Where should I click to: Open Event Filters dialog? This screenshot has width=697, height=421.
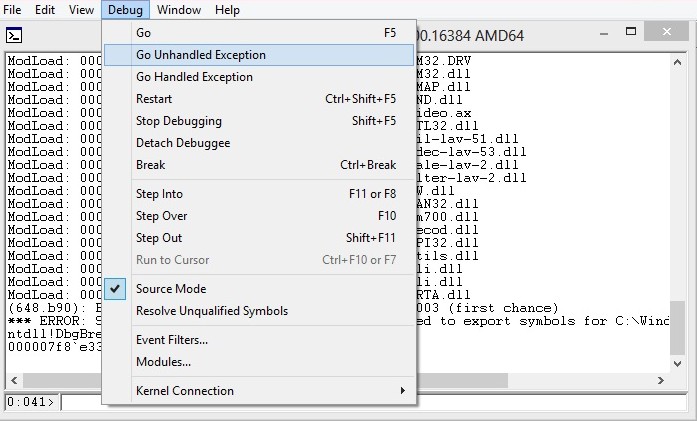click(171, 340)
